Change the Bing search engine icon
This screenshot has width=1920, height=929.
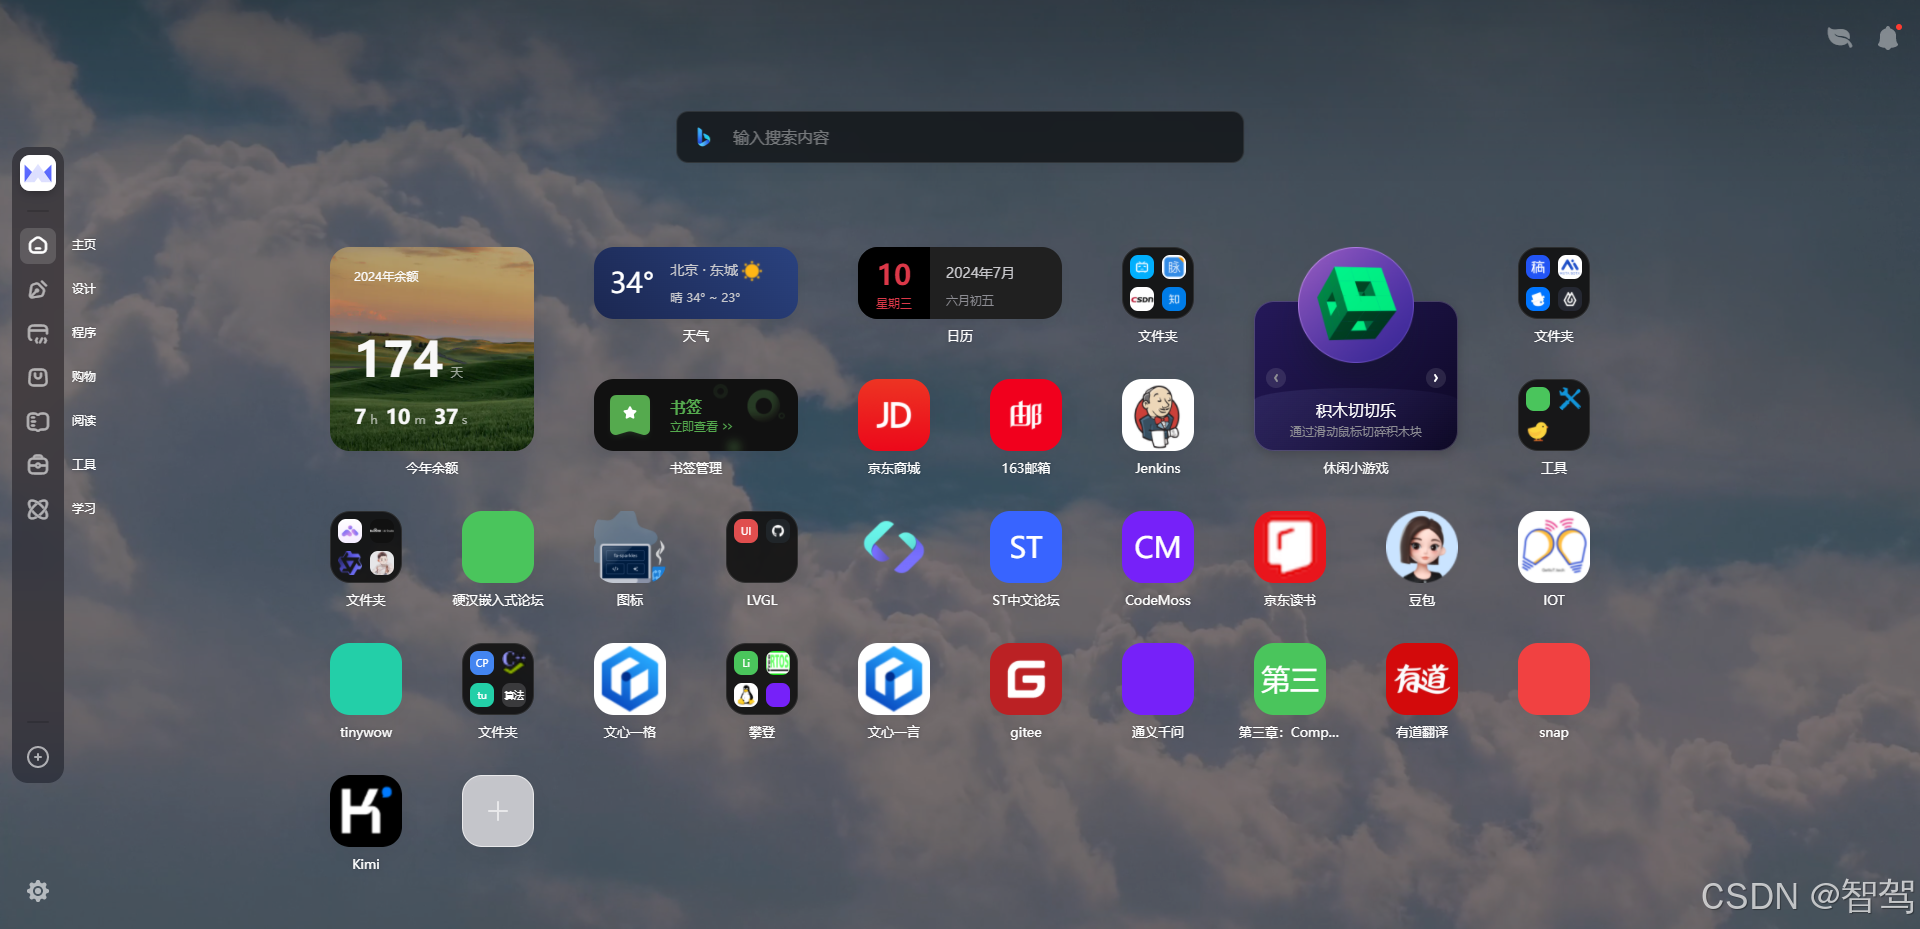704,137
